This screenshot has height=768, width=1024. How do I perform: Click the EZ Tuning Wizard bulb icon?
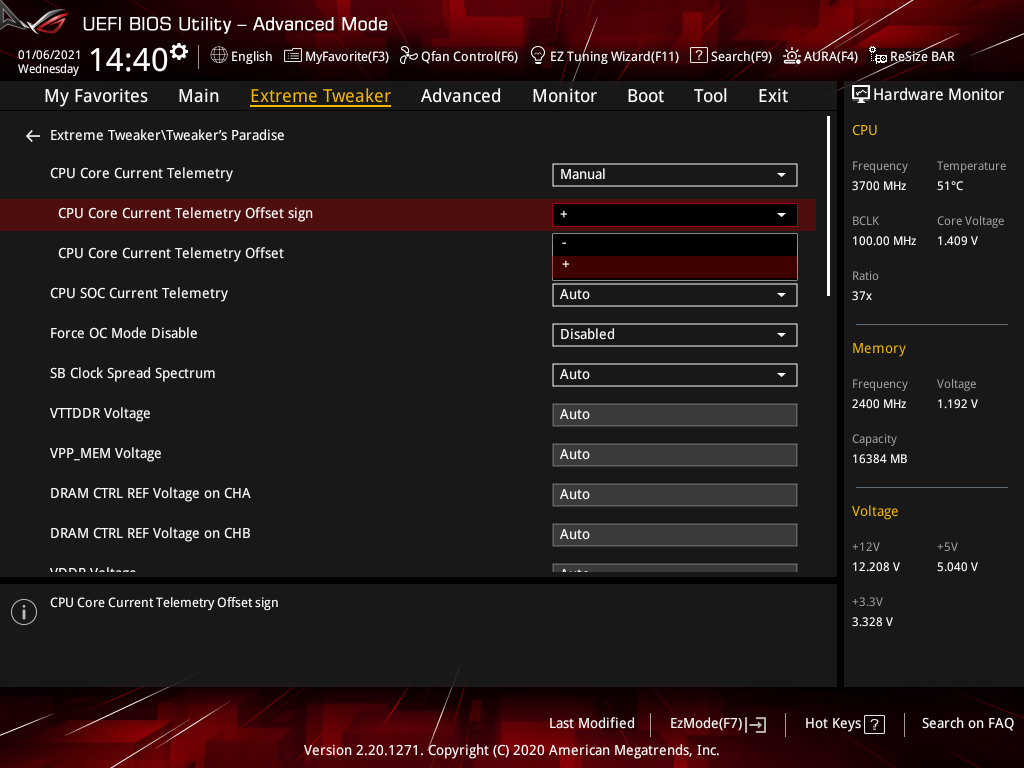pos(537,56)
